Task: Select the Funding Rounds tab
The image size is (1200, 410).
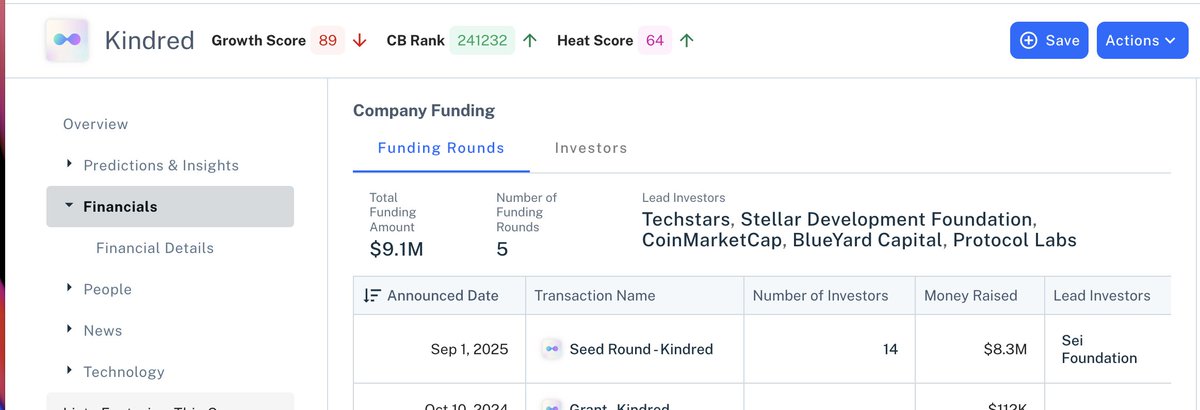Action: click(440, 148)
